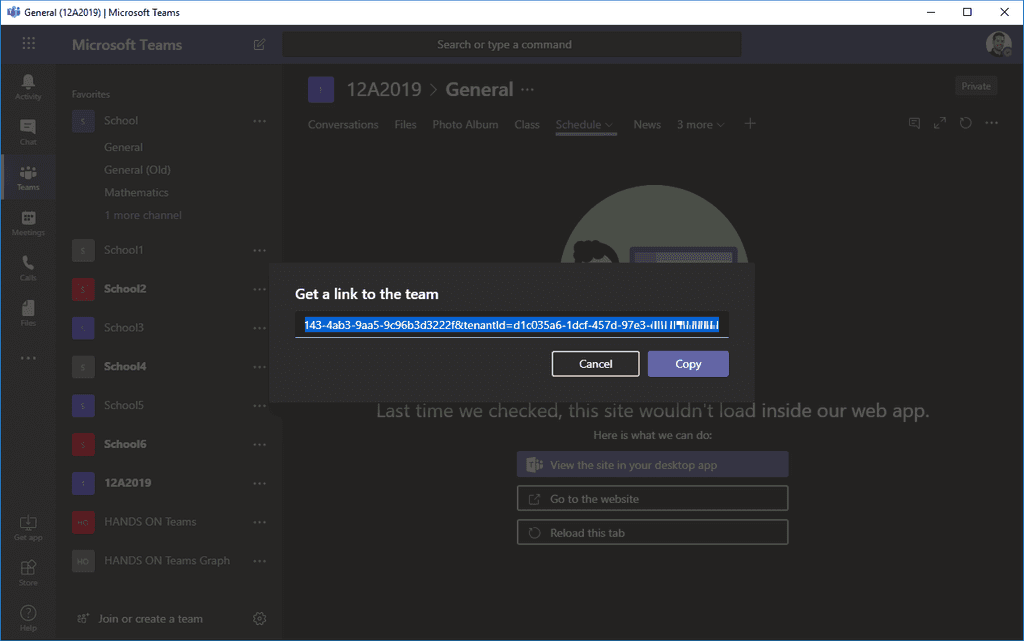Viewport: 1024px width, 641px height.
Task: Open the app launcher waffle icon
Action: [28, 44]
